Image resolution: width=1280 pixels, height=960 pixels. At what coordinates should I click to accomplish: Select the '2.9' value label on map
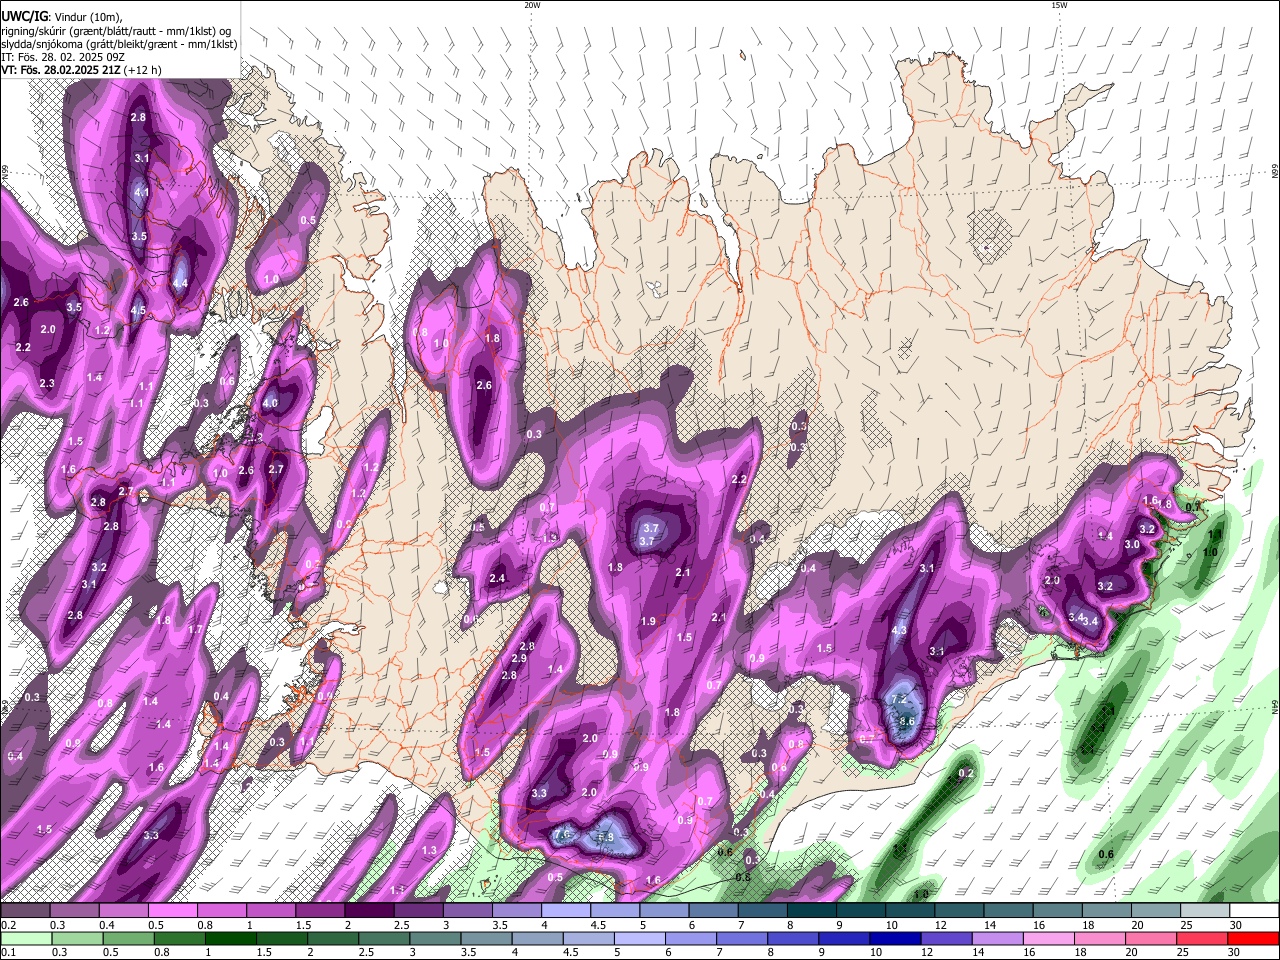coord(519,659)
